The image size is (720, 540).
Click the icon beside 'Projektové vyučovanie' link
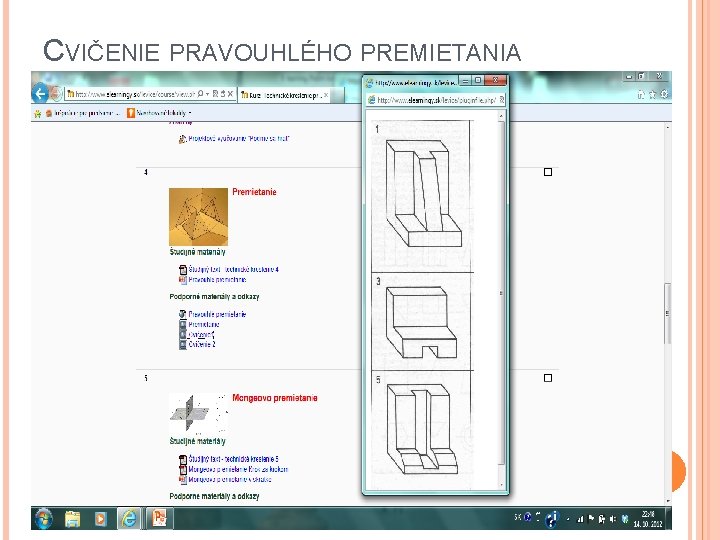(x=182, y=139)
